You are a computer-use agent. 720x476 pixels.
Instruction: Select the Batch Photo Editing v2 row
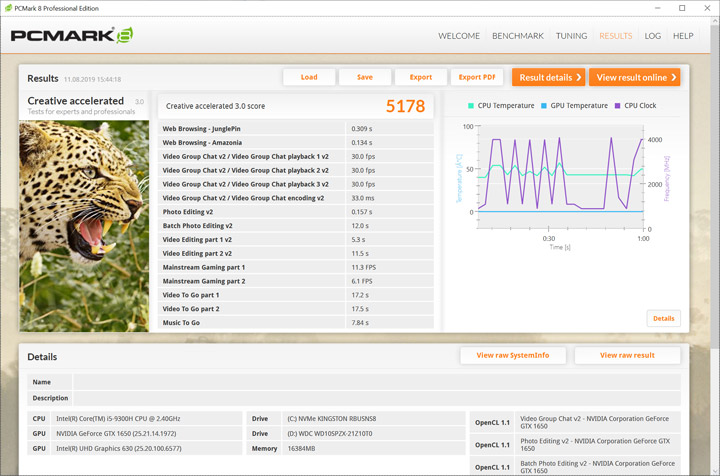296,226
